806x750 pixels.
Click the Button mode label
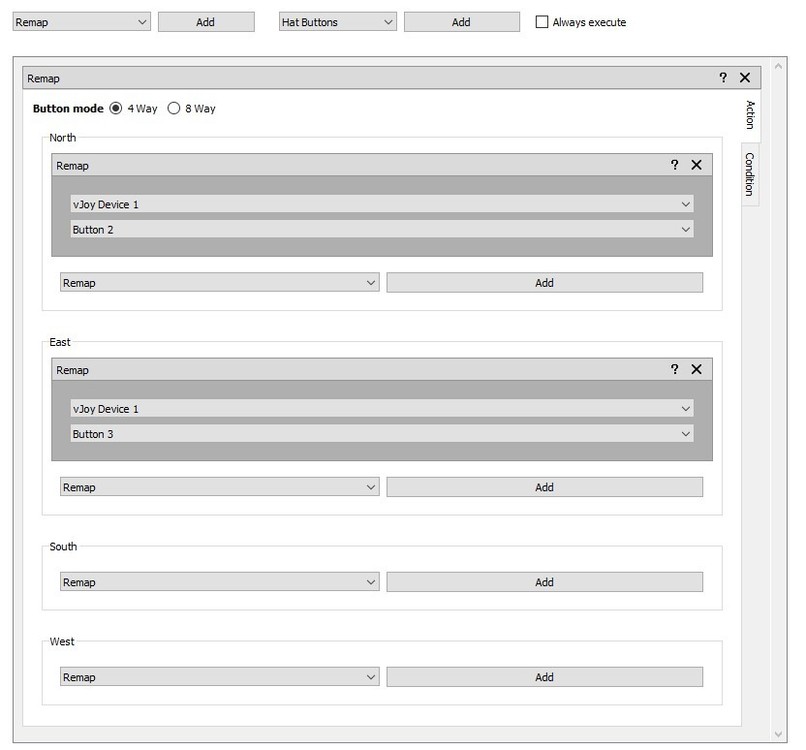coord(68,108)
